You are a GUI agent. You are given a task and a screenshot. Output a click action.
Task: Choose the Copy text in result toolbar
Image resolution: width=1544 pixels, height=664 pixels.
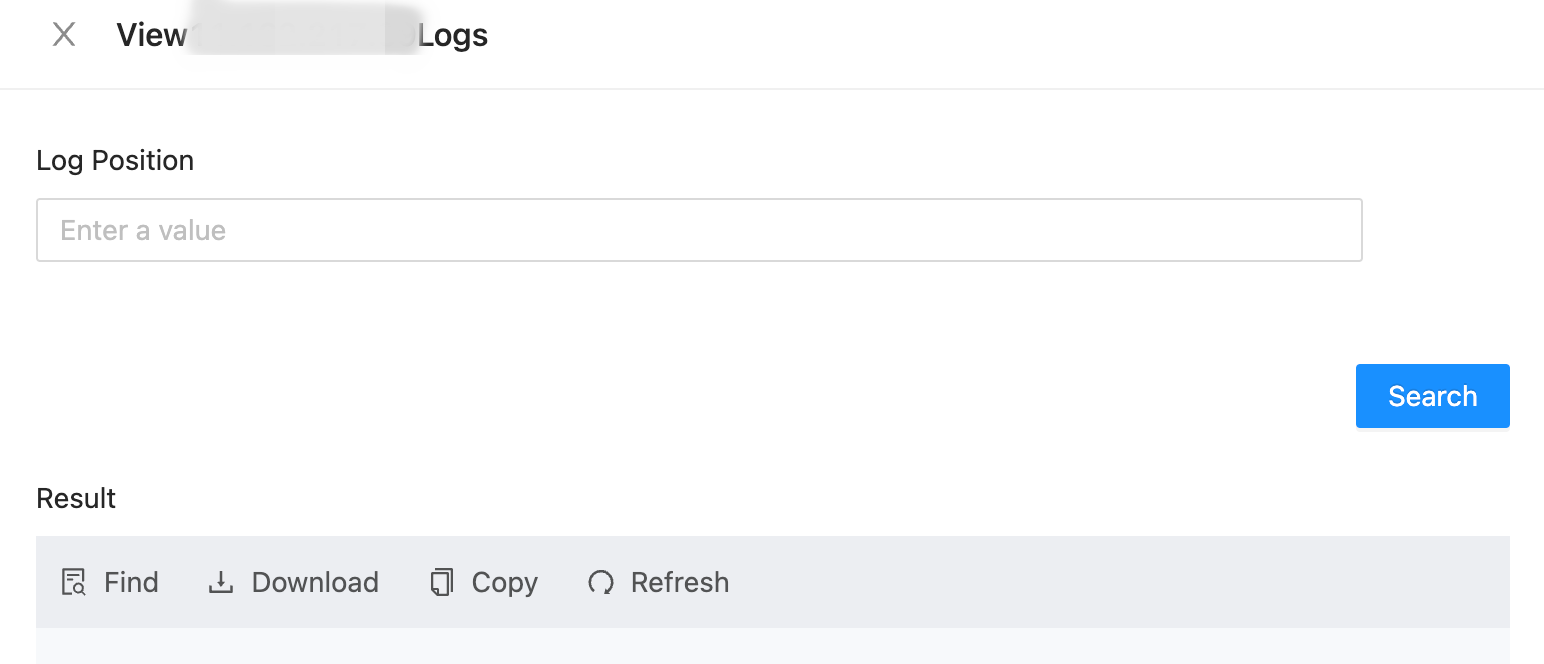504,582
